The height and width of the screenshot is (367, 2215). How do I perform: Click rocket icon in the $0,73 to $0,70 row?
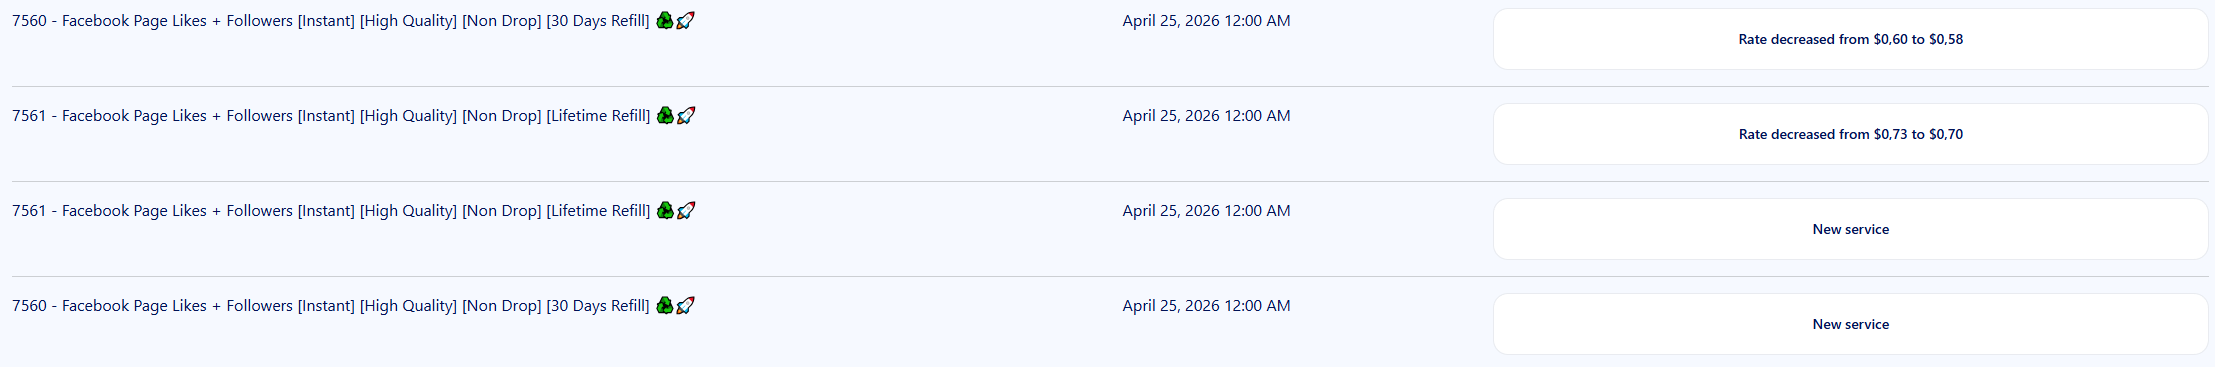coord(686,115)
